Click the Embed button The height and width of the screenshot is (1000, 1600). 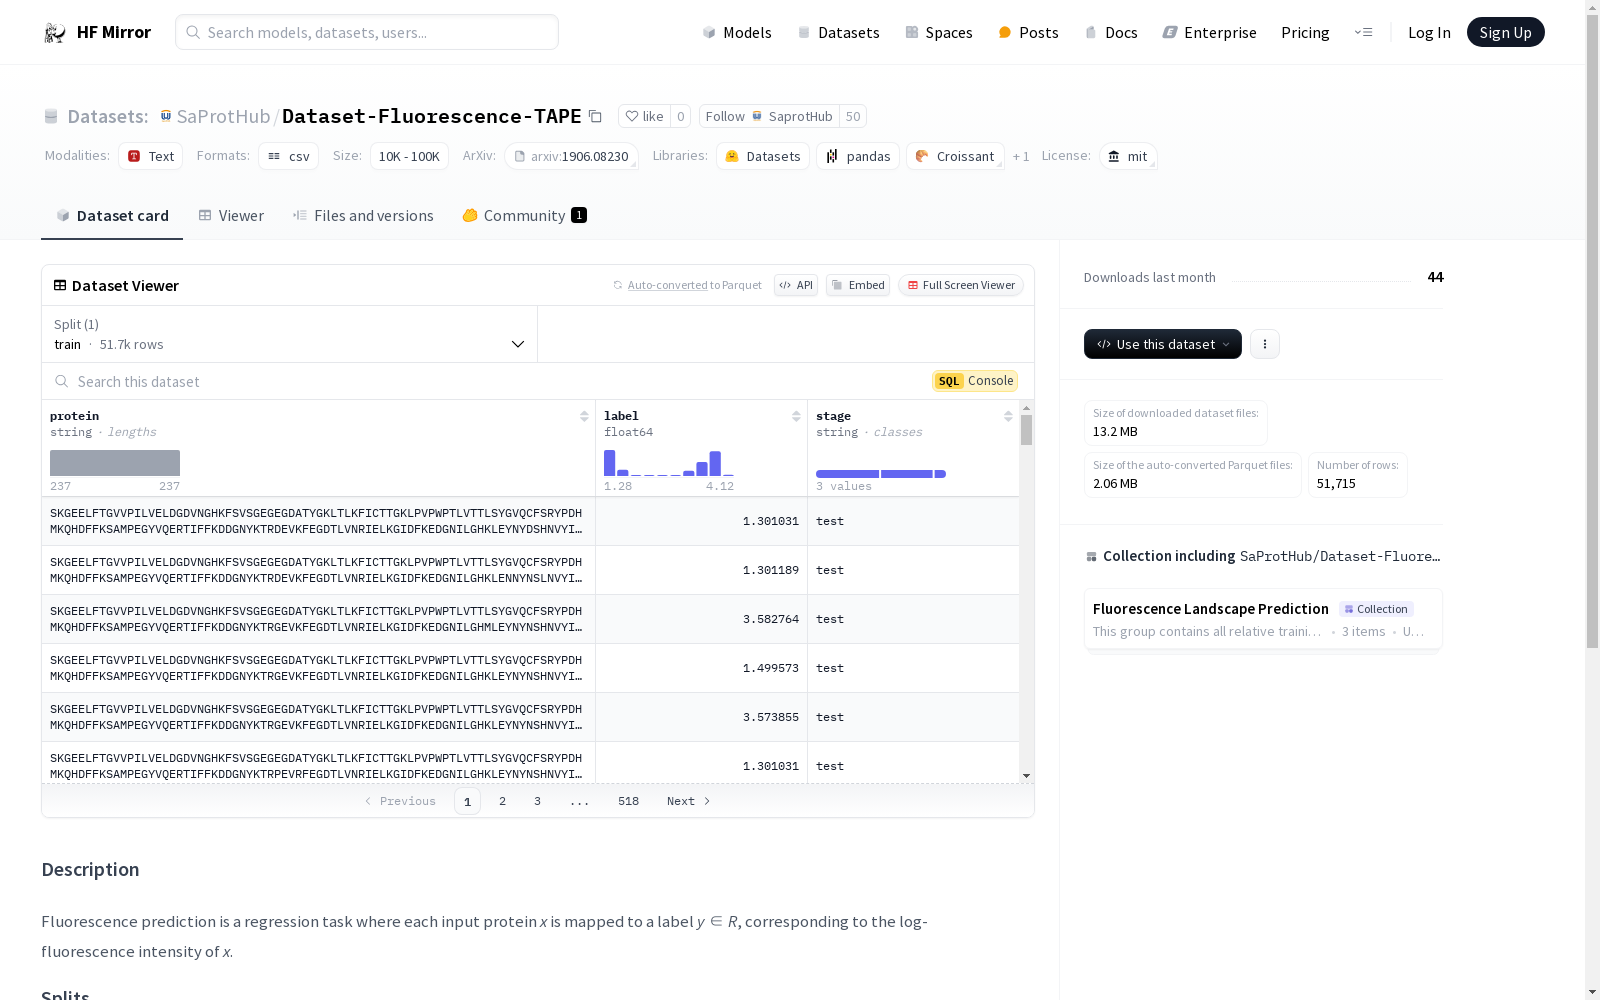858,285
